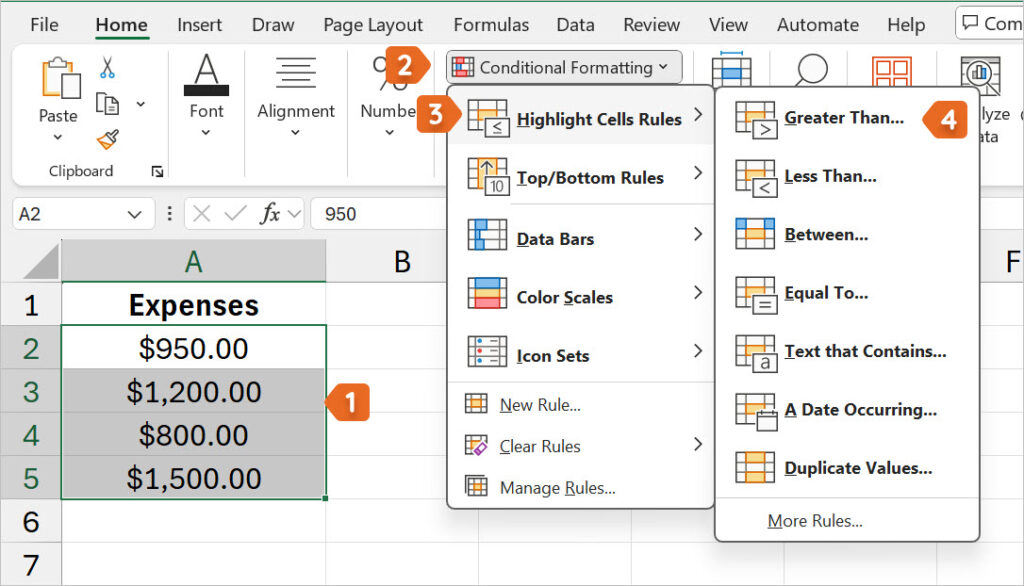
Task: Open the Conditional Formatting menu
Action: 563,67
